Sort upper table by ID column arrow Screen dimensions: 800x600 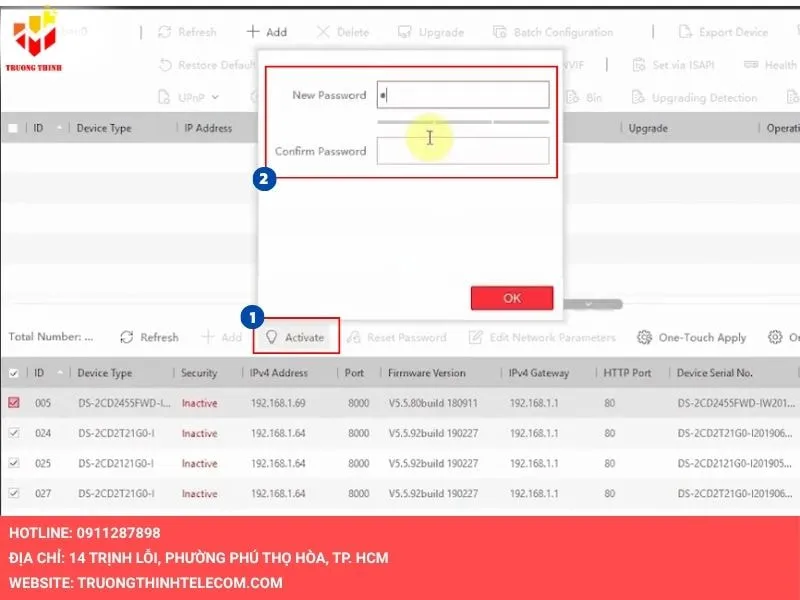pyautogui.click(x=59, y=128)
